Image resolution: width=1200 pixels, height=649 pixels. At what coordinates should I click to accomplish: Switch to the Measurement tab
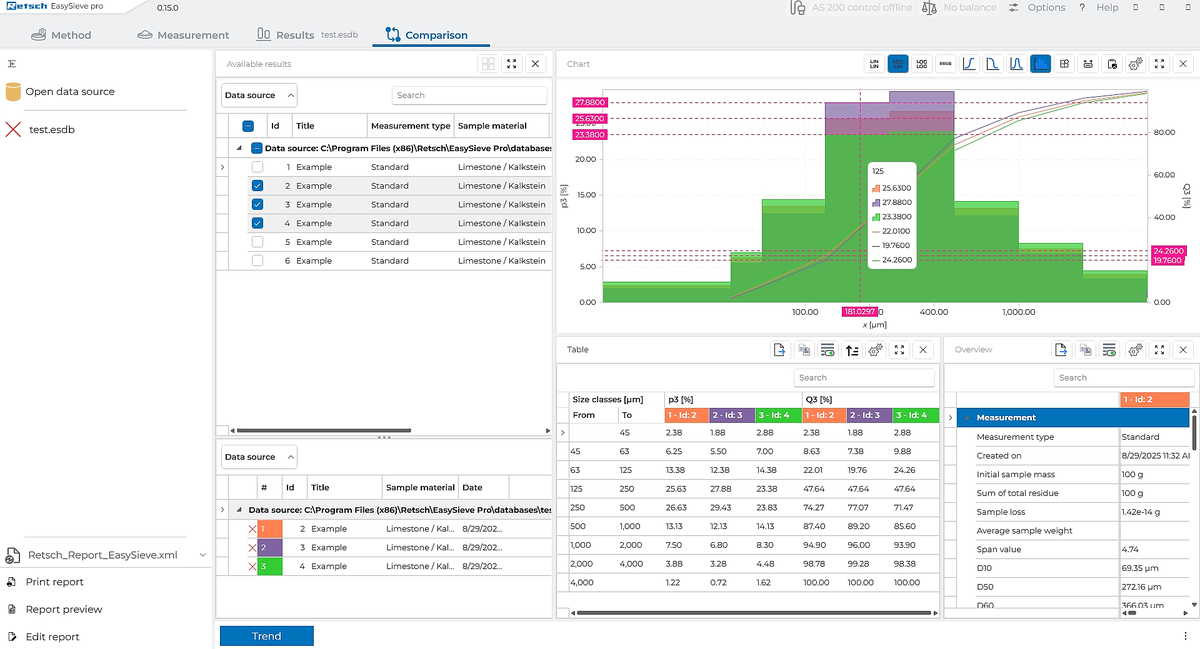(x=181, y=35)
